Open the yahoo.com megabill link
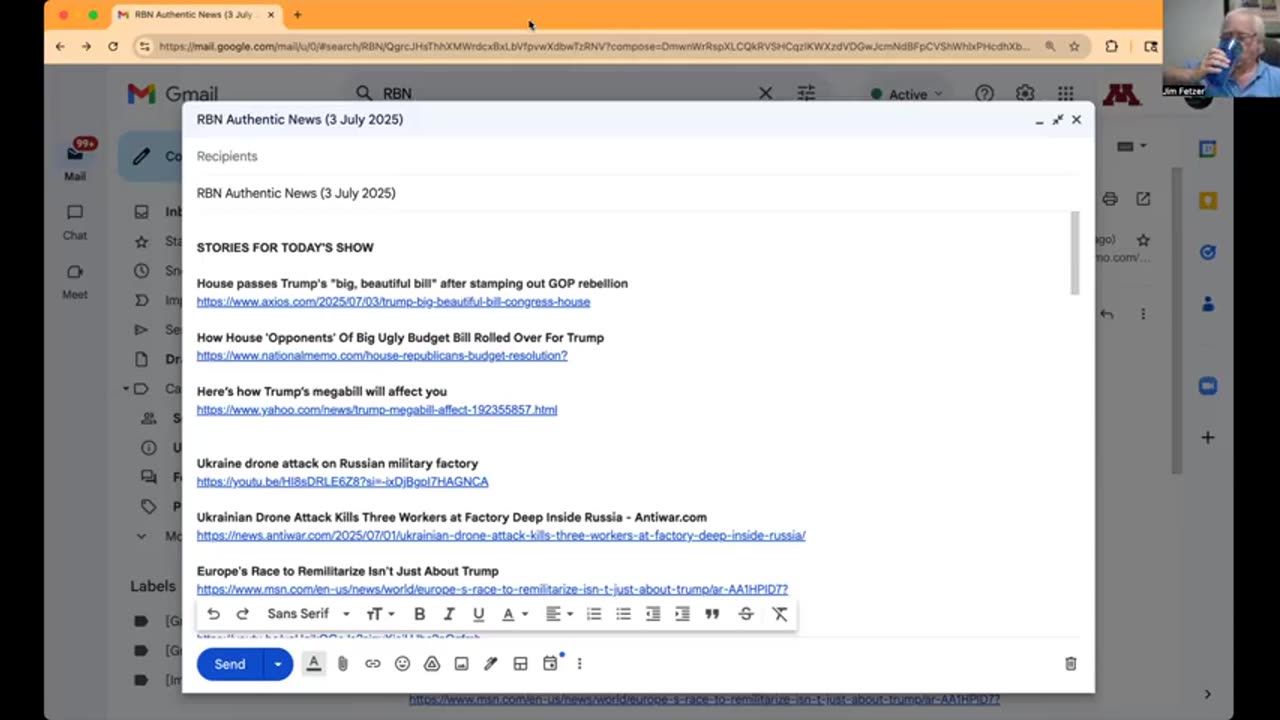 pos(377,410)
